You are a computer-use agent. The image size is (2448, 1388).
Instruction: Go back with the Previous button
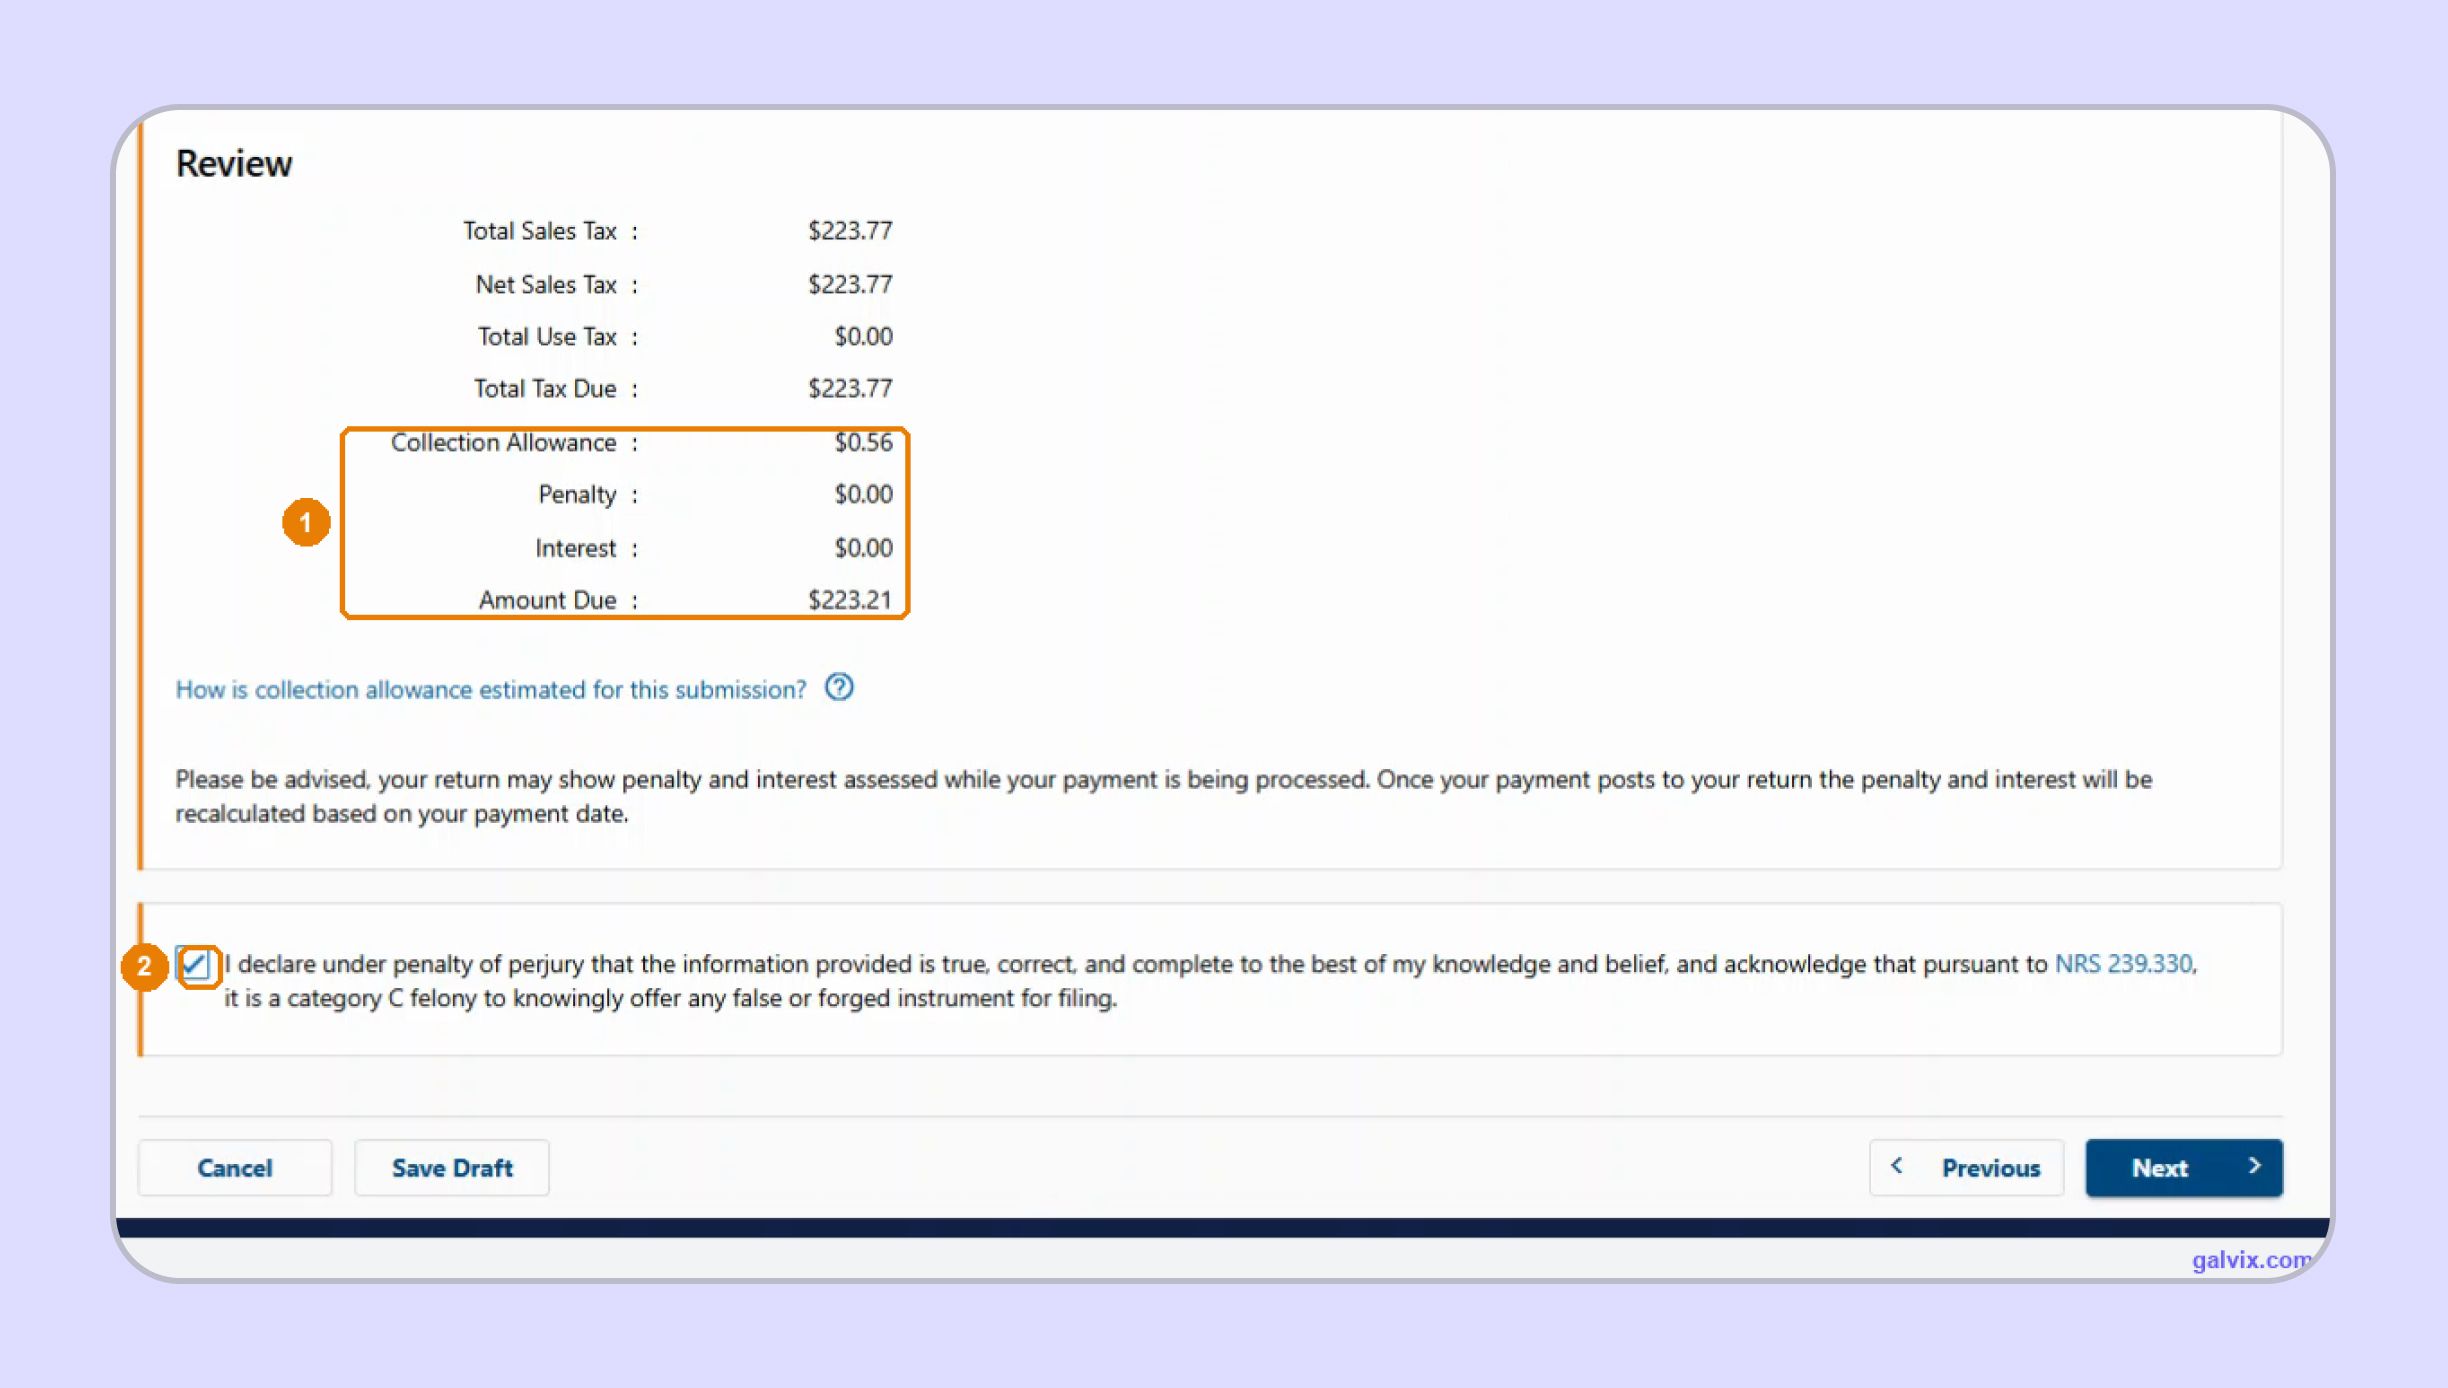[x=1966, y=1168]
